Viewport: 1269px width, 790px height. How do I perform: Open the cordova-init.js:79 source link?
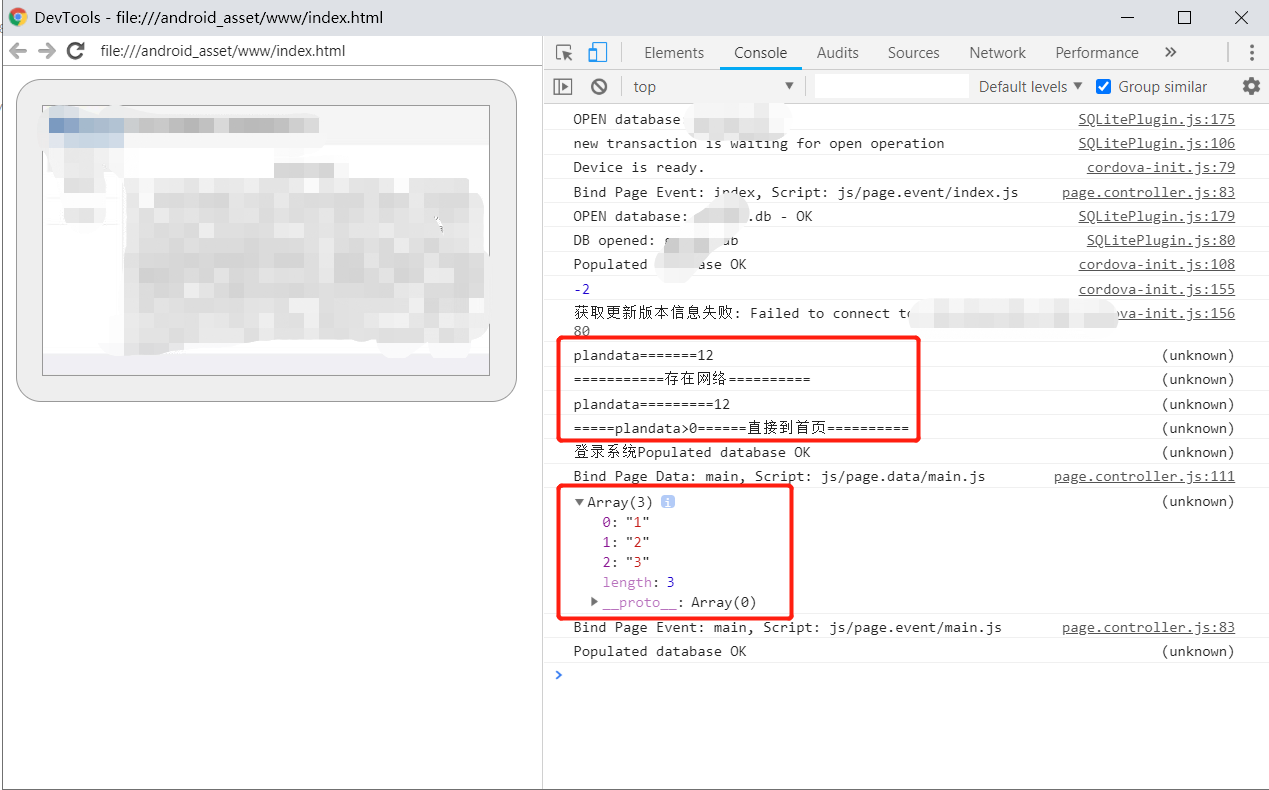point(1160,167)
